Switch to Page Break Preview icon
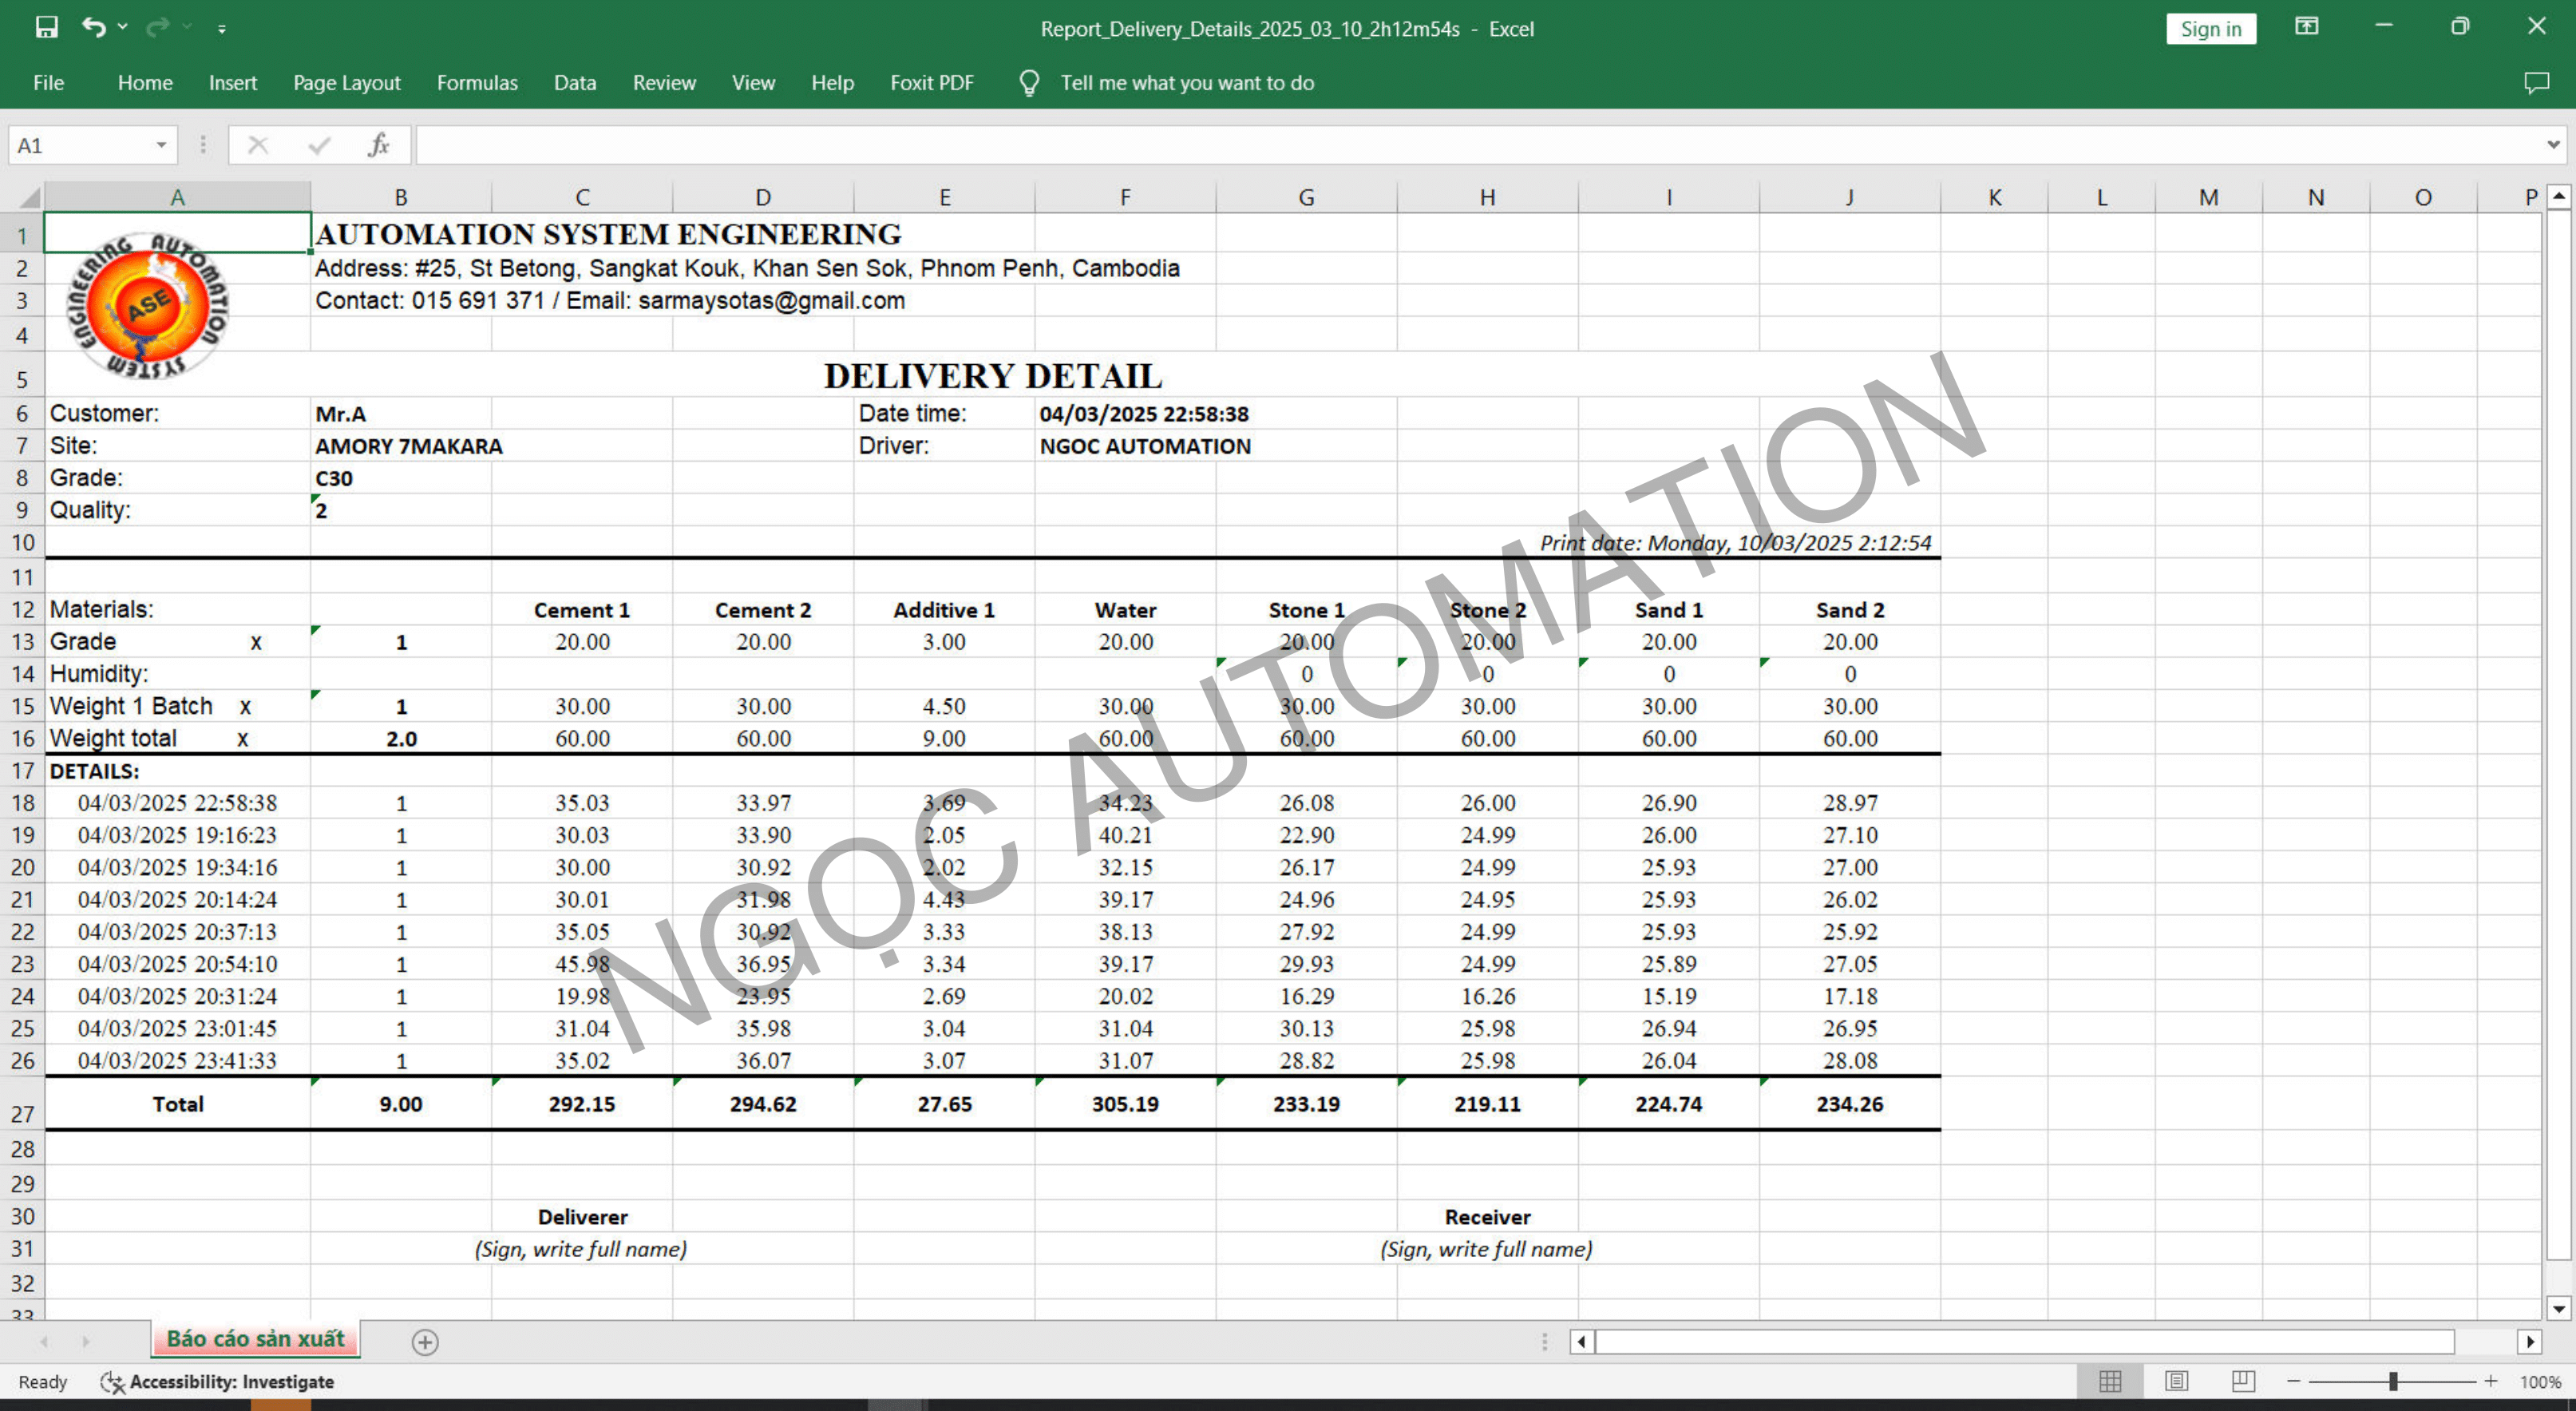Screen dimensions: 2576x1411 pyautogui.click(x=2243, y=1382)
